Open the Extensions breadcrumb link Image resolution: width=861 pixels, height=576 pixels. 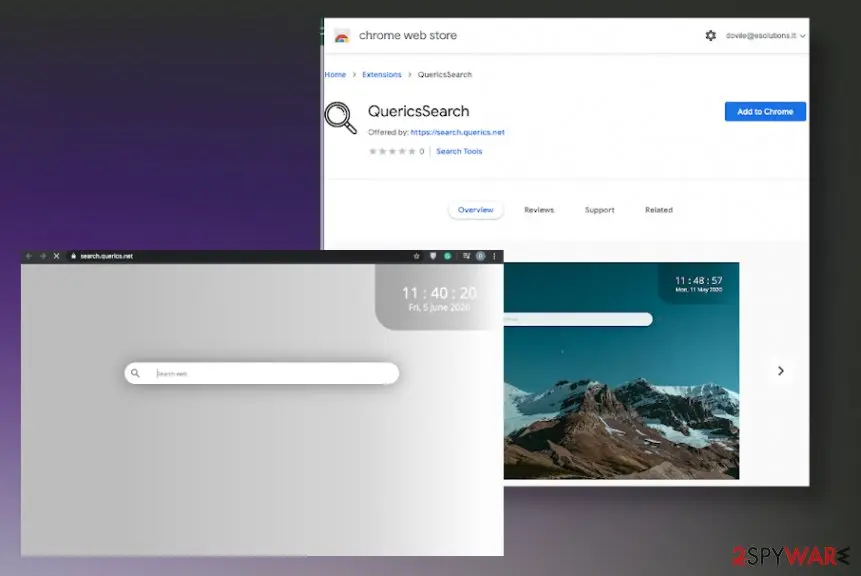point(382,75)
